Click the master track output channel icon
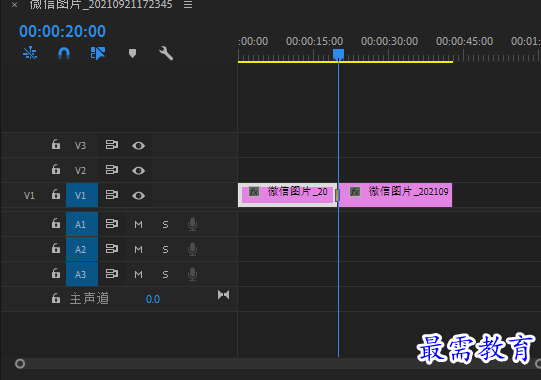 223,295
